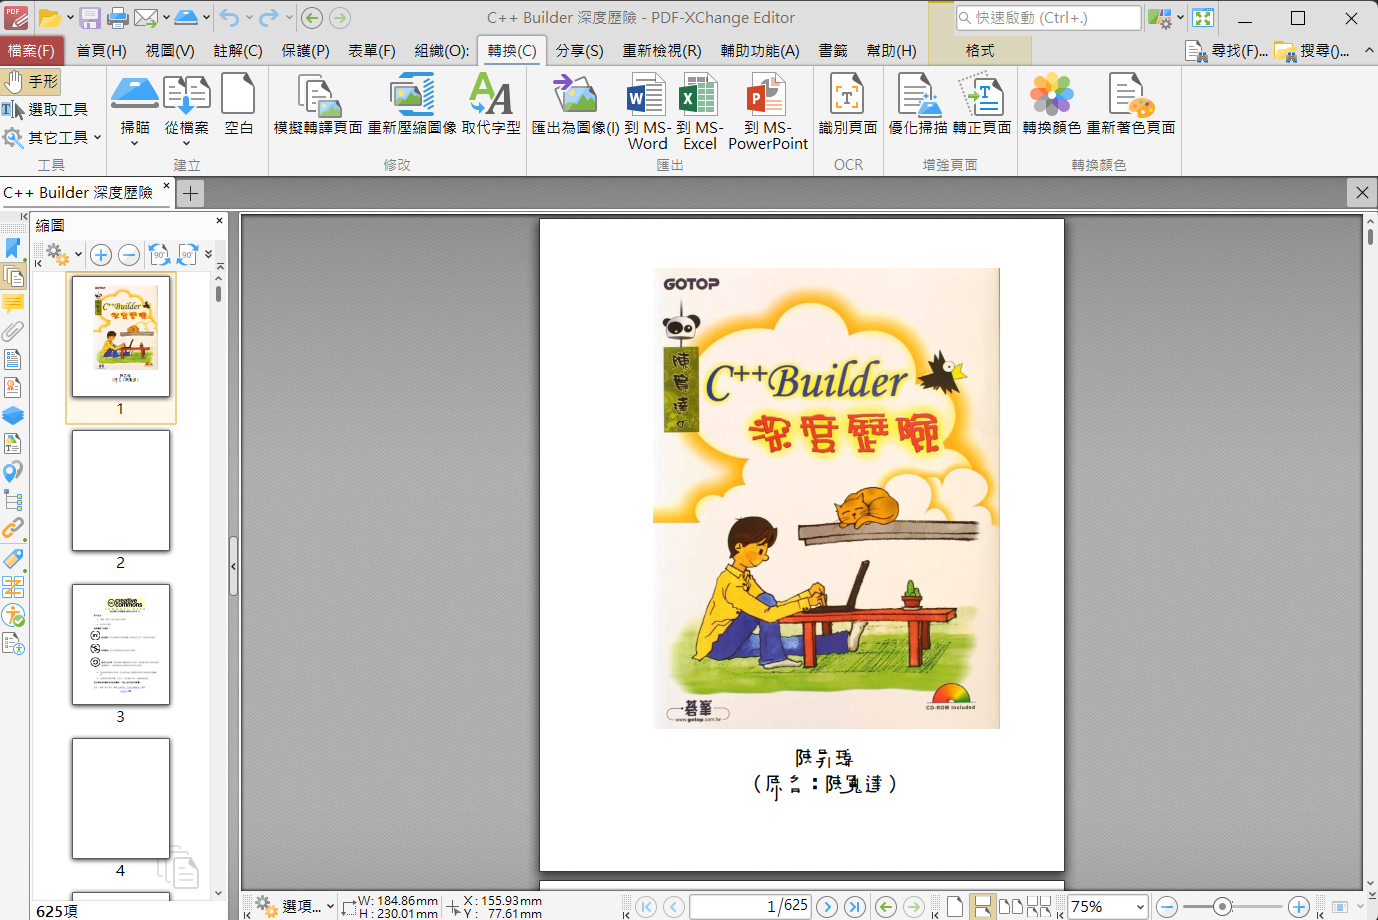The image size is (1378, 920).
Task: Open the 75% zoom level dropdown
Action: coord(1139,907)
